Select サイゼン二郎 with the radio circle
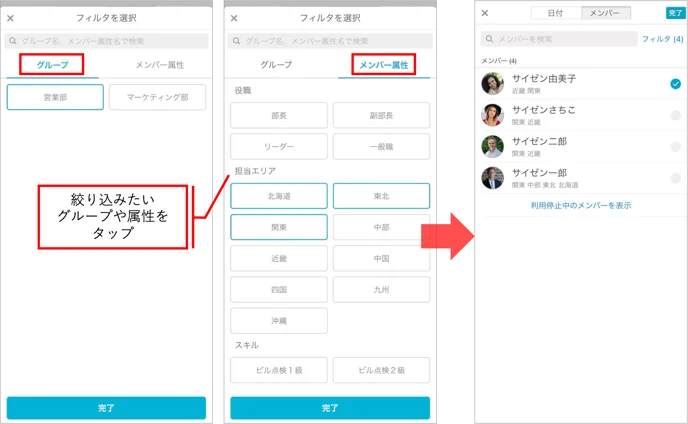 click(675, 147)
